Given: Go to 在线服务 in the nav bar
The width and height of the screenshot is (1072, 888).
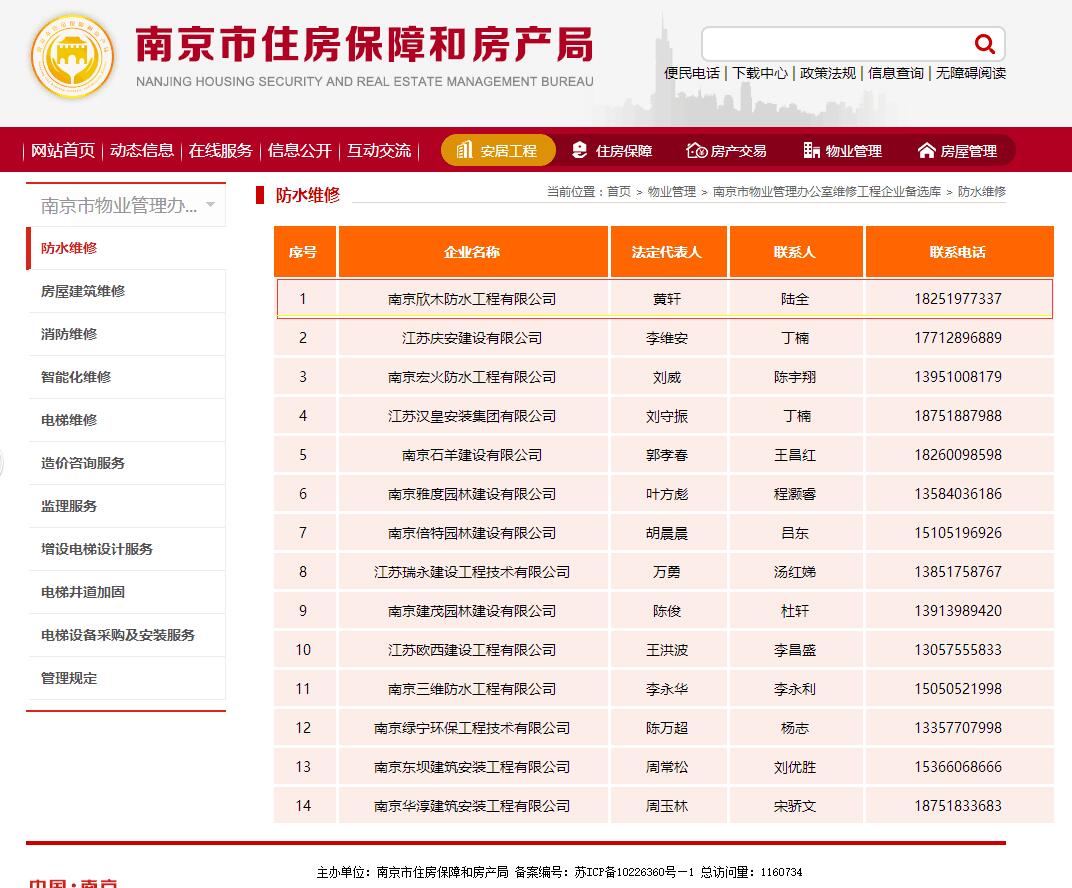Looking at the screenshot, I should [x=220, y=150].
